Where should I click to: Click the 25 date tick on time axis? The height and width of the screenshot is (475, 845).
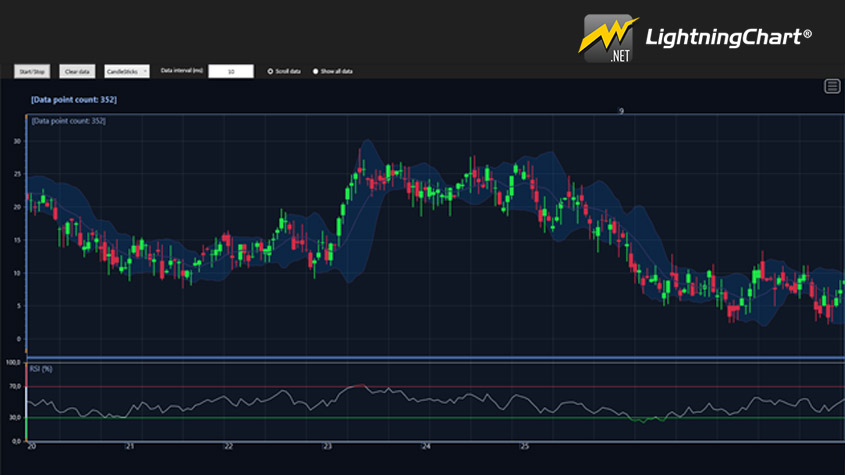click(524, 446)
